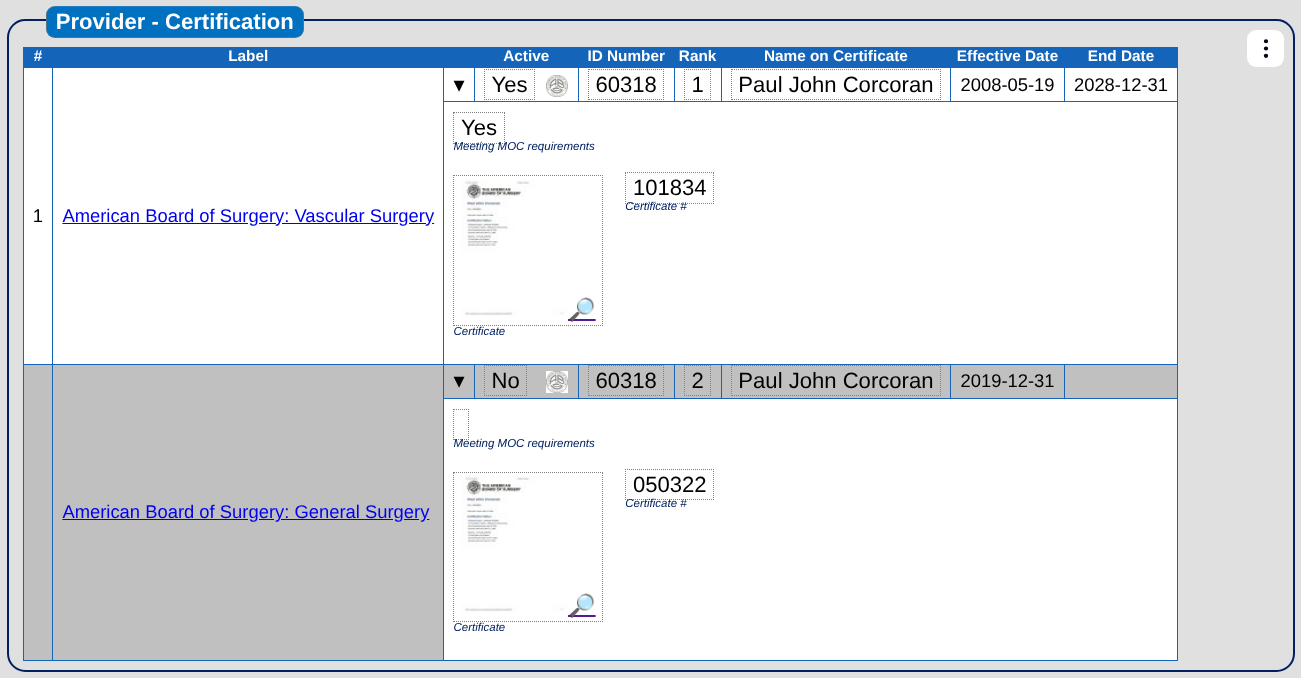Edit Name on Certificate in Vascular Surgery row
Viewport: 1301px width, 678px height.
[836, 85]
